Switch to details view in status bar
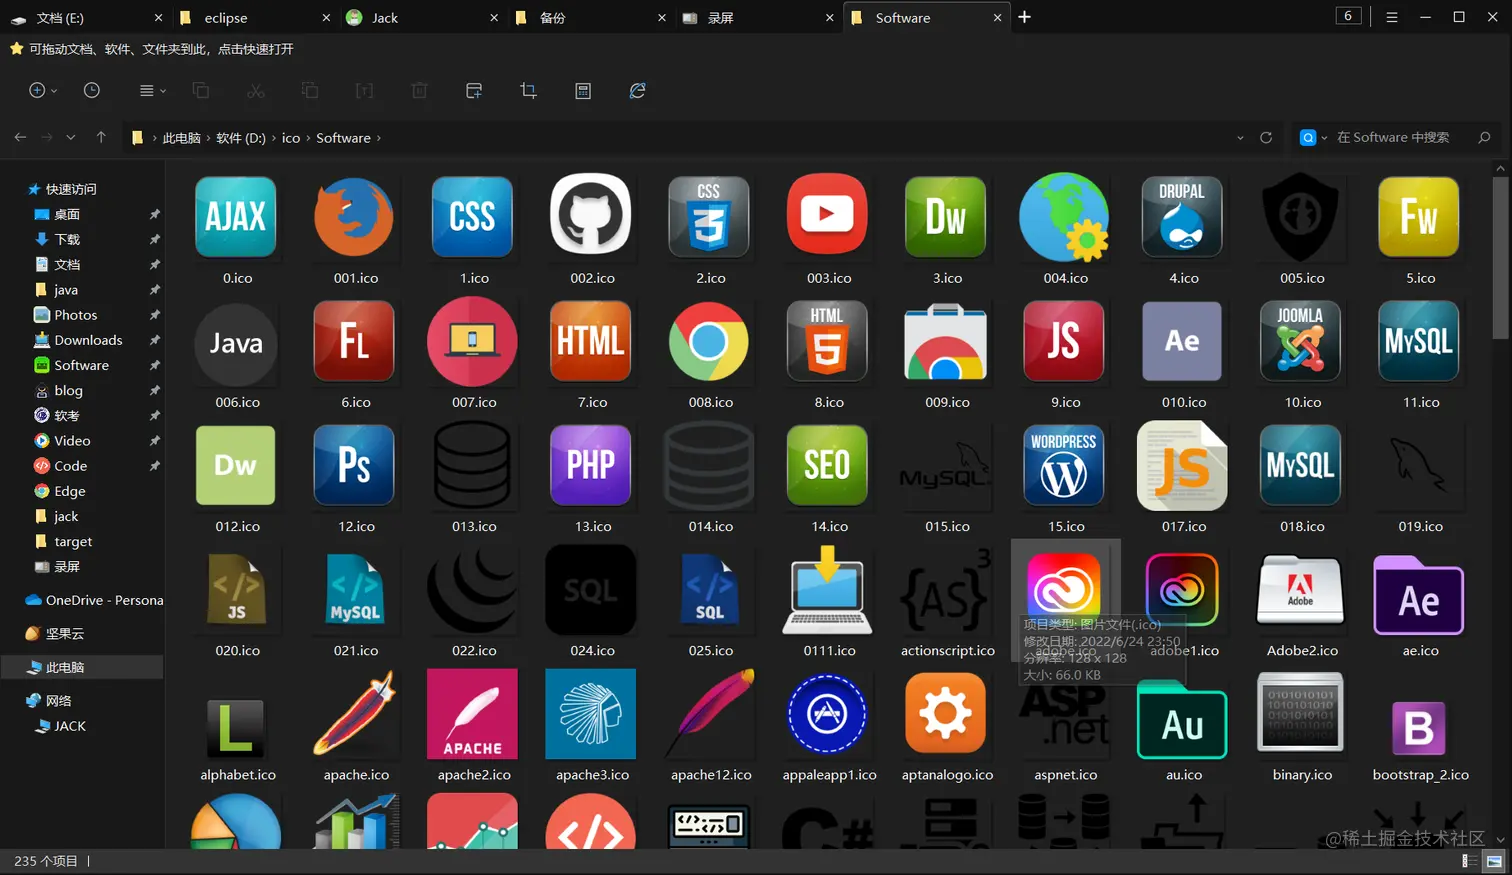The height and width of the screenshot is (875, 1512). click(1469, 861)
